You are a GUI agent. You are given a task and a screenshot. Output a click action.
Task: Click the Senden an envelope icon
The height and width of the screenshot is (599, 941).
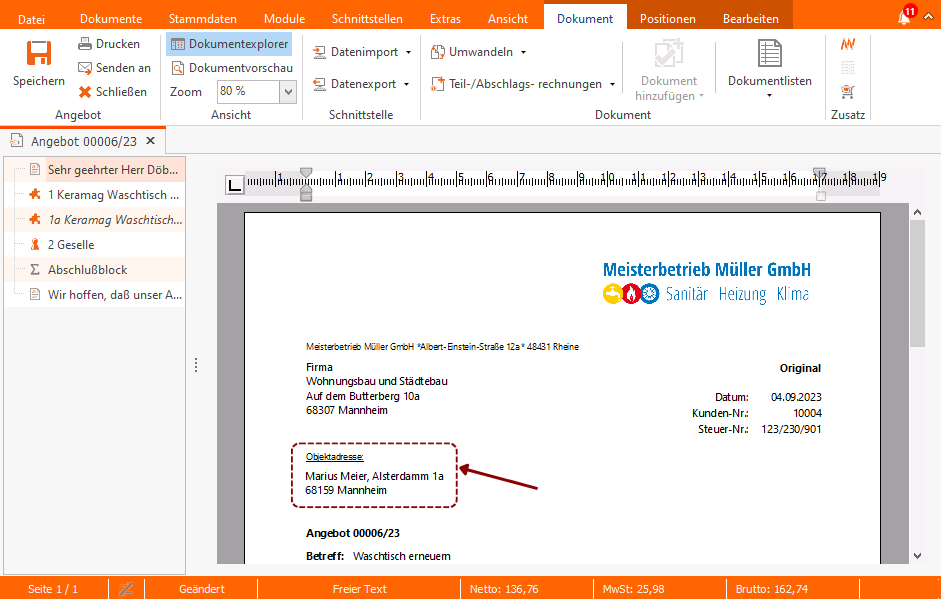click(x=85, y=68)
